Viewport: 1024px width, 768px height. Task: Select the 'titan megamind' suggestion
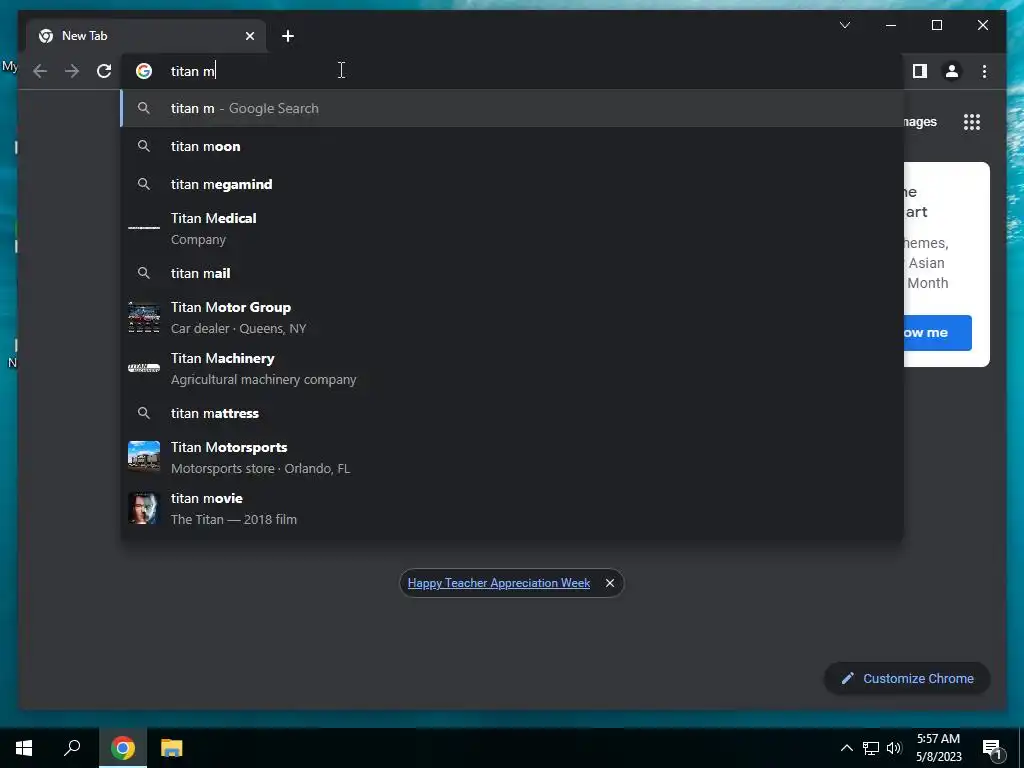pyautogui.click(x=512, y=184)
